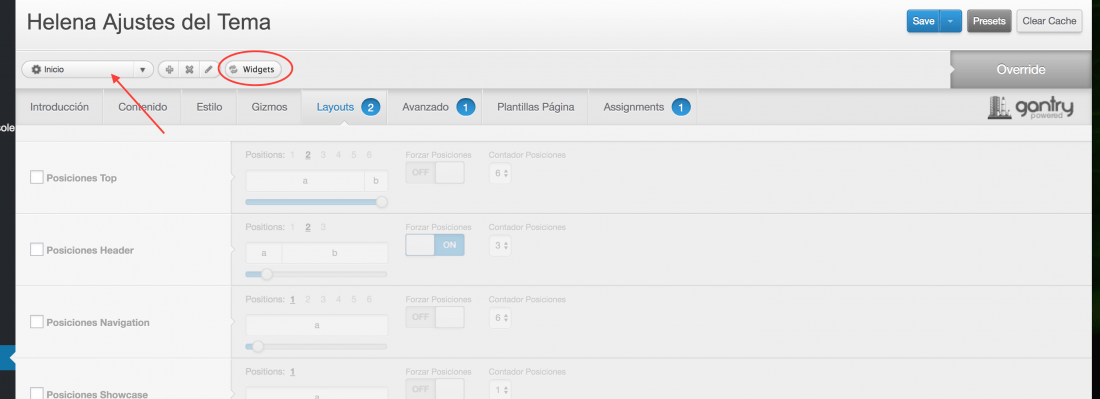The width and height of the screenshot is (1100, 399).
Task: Click the Avanzado tab badge showing 1
Action: 466,107
